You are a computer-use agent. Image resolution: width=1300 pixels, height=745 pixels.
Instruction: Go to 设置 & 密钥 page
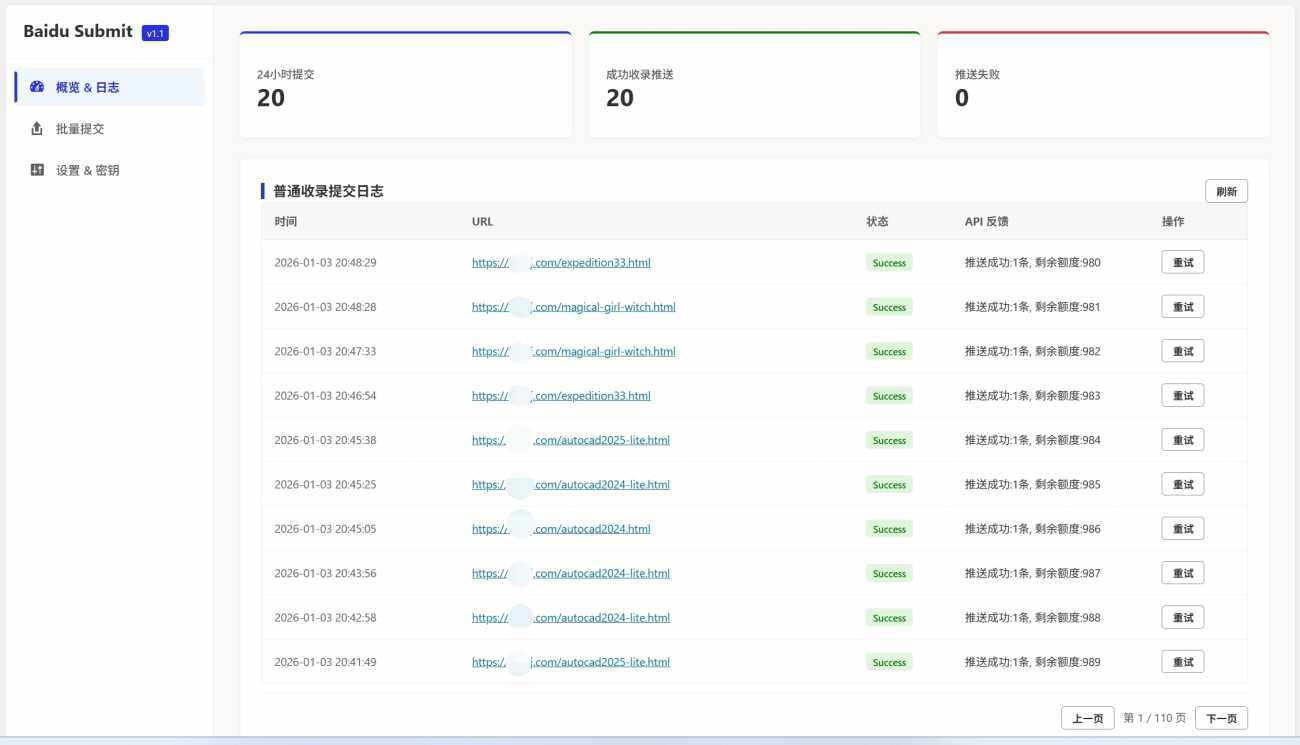(87, 170)
